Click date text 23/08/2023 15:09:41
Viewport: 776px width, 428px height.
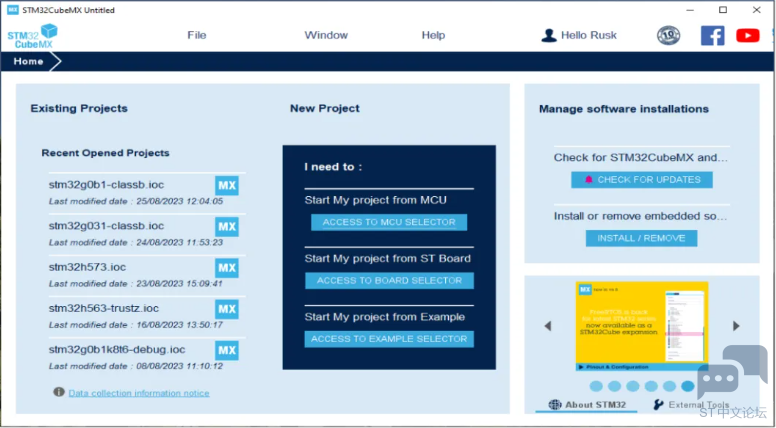pos(180,284)
